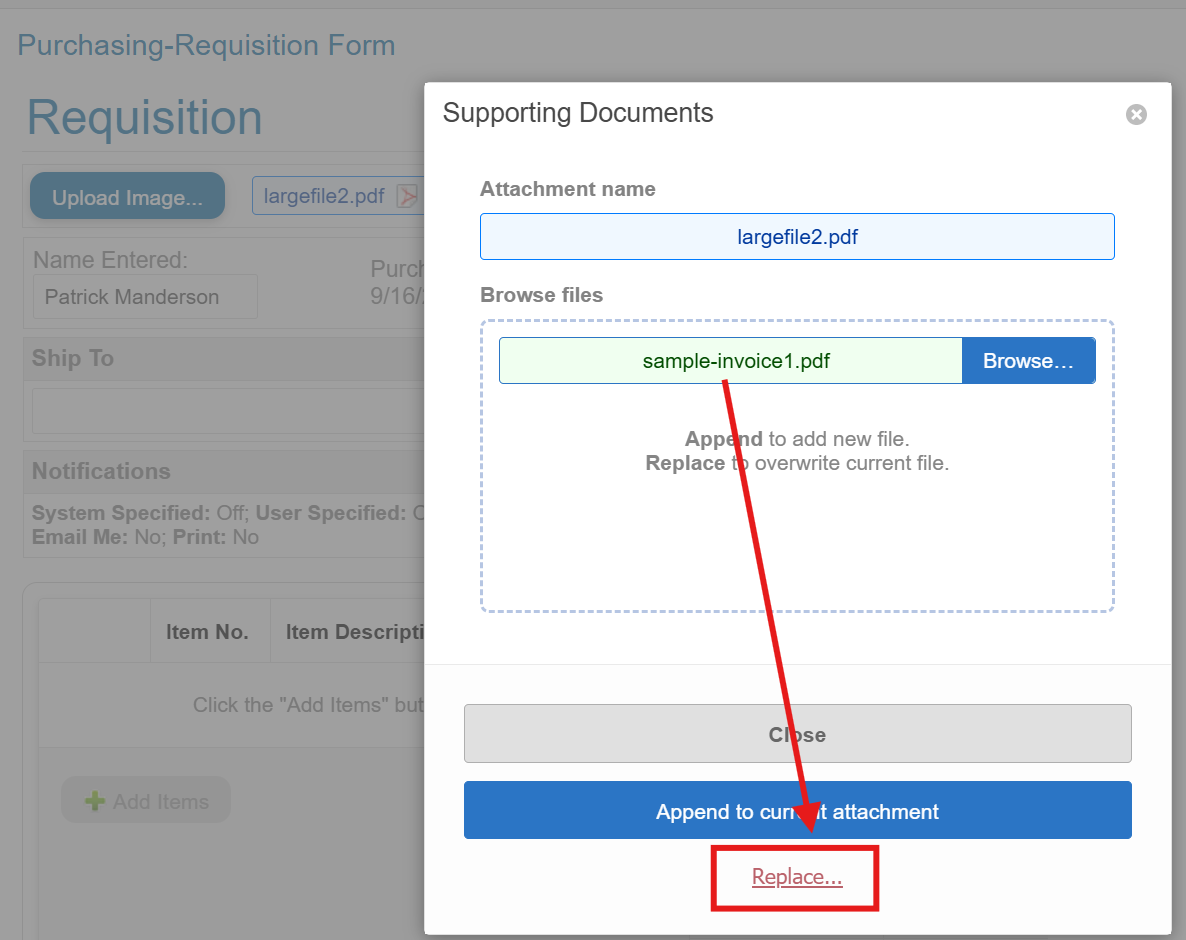Click the Item No. column header
The image size is (1186, 940).
click(x=207, y=632)
